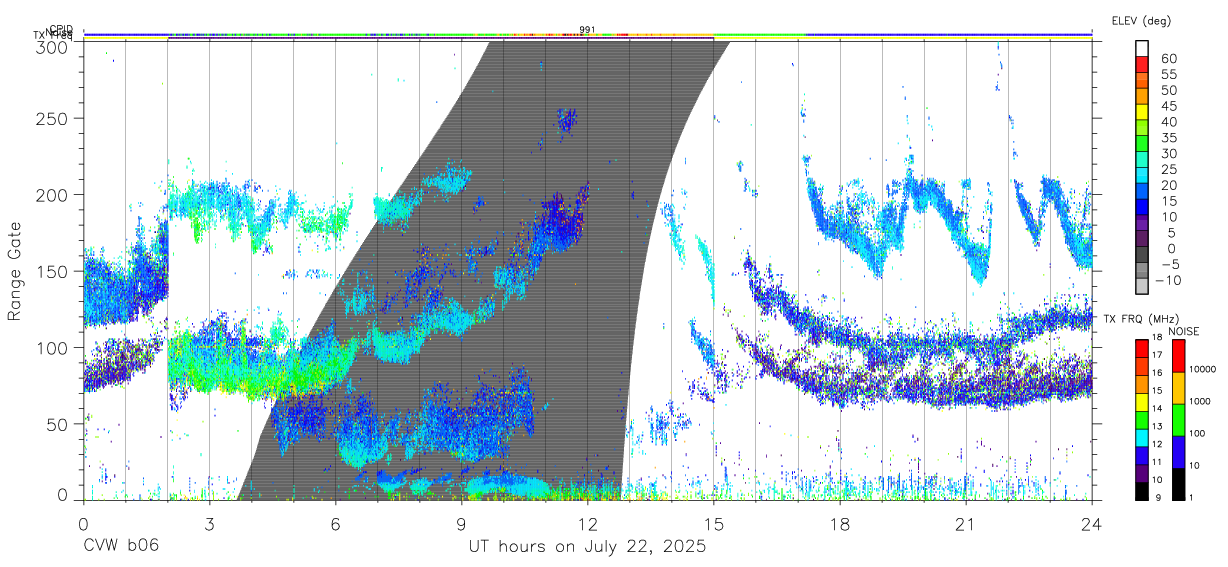Viewport: 1228px width, 567px height.
Task: Click the "TX FRQ (MHz)" legend title
Action: 1139,319
